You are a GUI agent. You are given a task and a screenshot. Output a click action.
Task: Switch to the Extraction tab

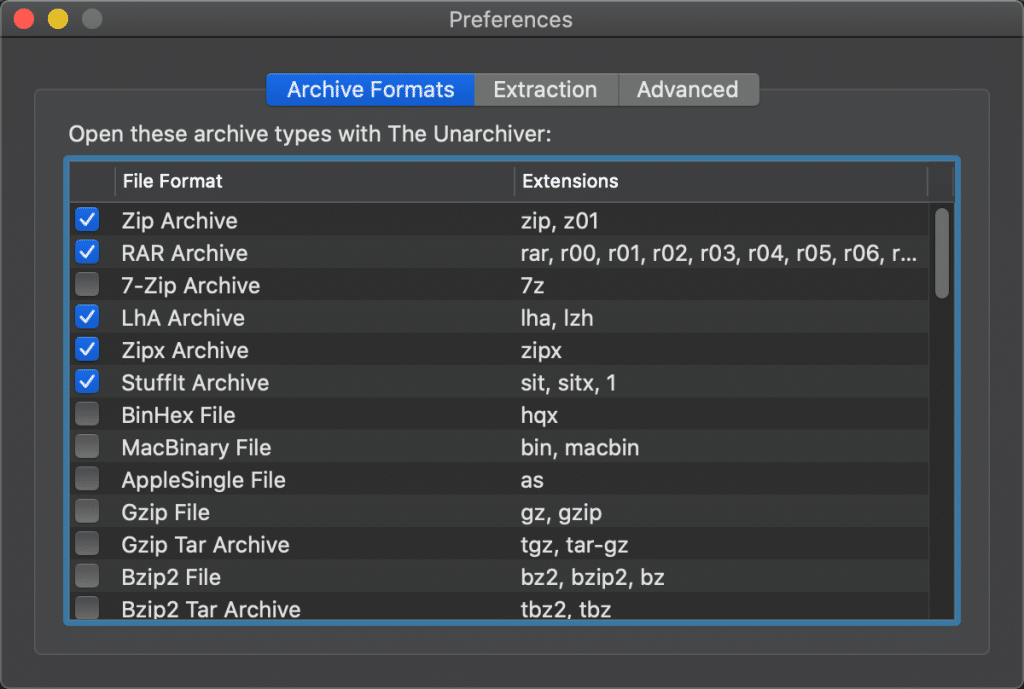tap(545, 90)
